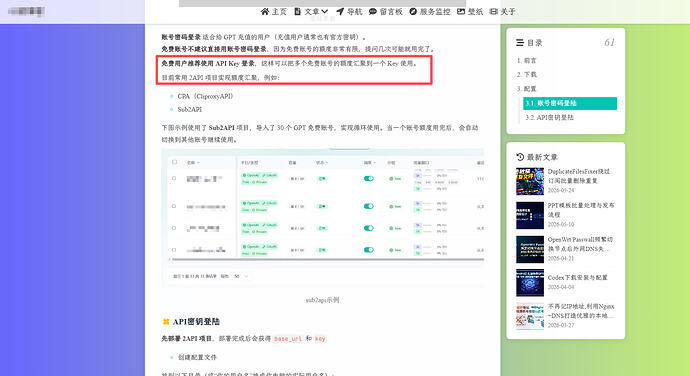Click the Sub2API list item

click(190, 109)
